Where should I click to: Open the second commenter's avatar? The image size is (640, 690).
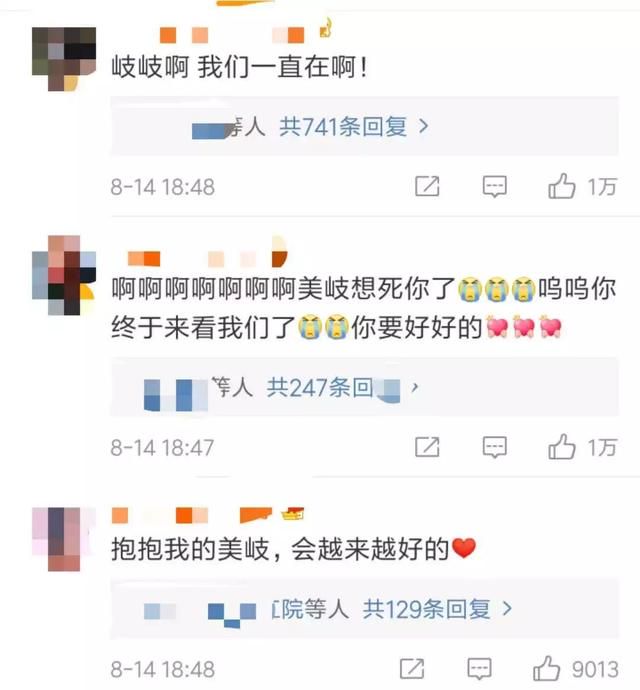point(64,275)
